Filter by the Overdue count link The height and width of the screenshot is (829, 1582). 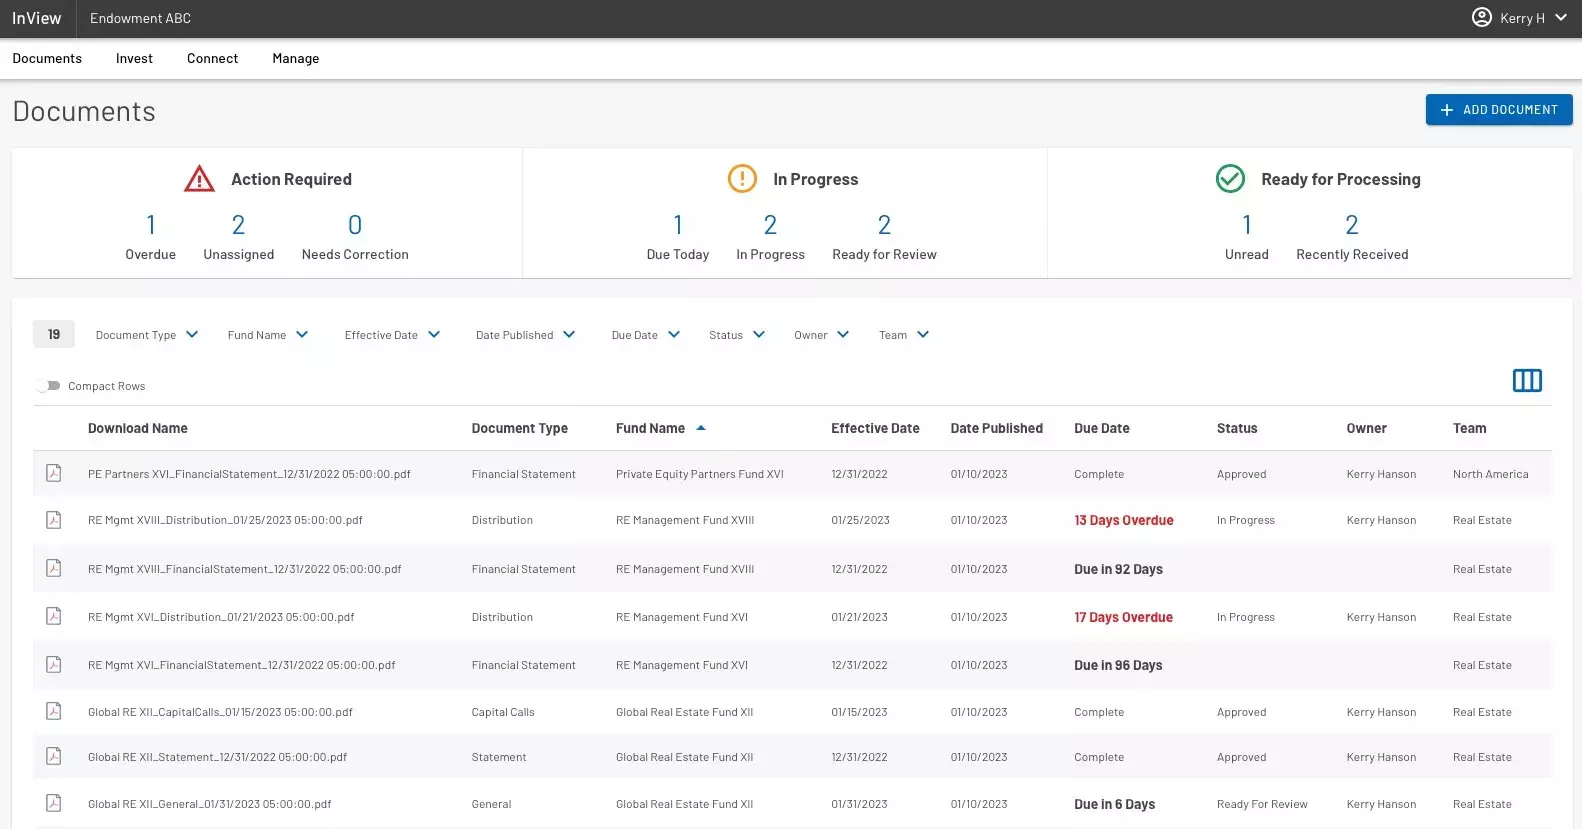click(x=150, y=226)
